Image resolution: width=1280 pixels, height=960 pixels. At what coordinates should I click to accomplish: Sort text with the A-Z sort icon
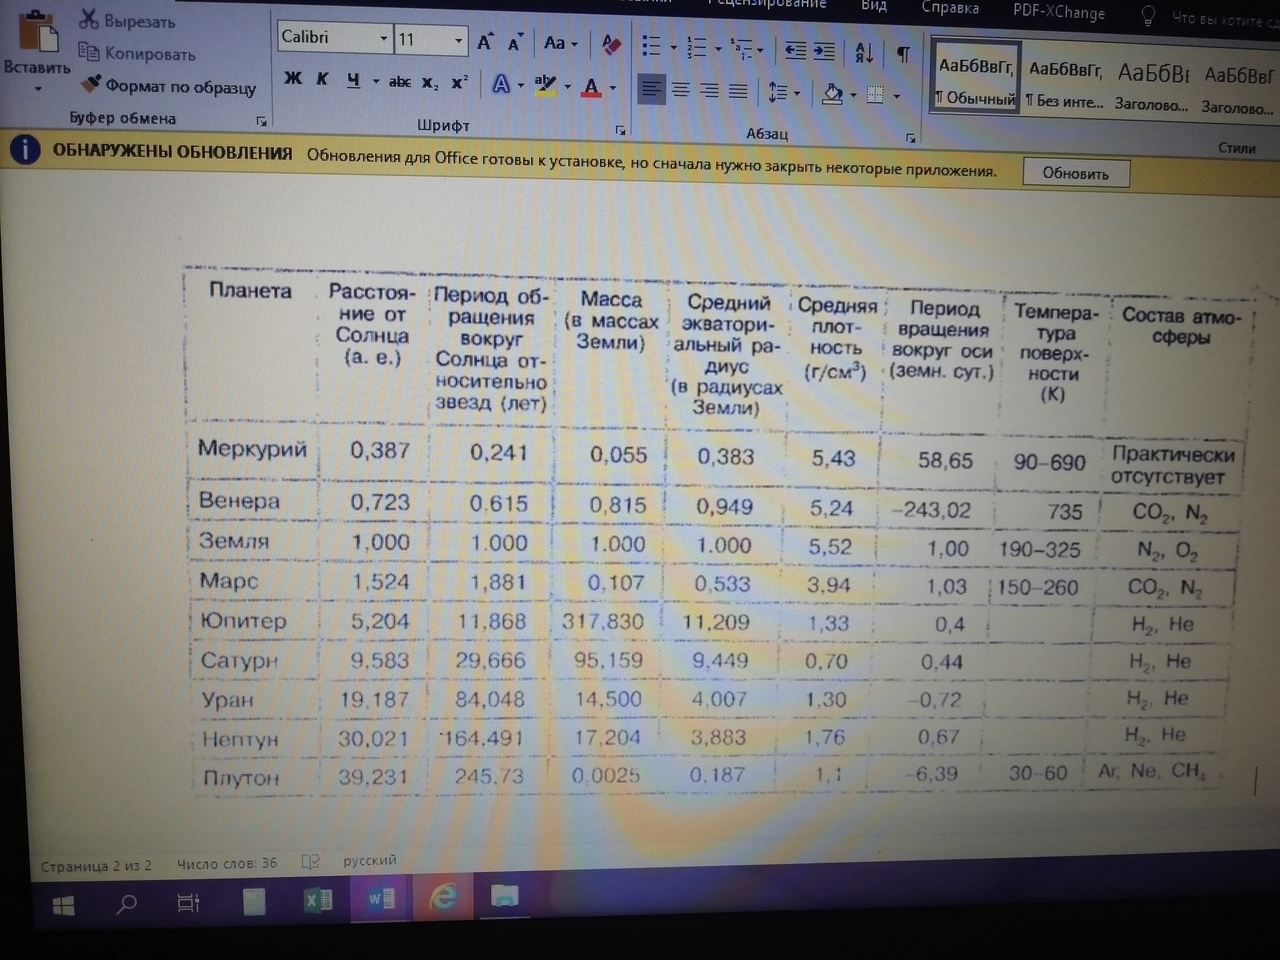tap(864, 52)
